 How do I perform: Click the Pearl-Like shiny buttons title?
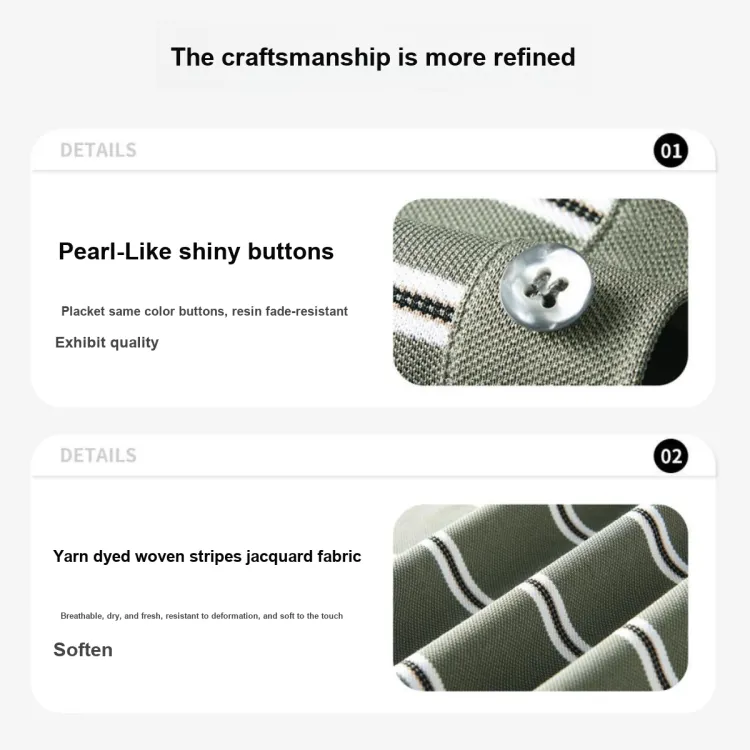click(196, 252)
